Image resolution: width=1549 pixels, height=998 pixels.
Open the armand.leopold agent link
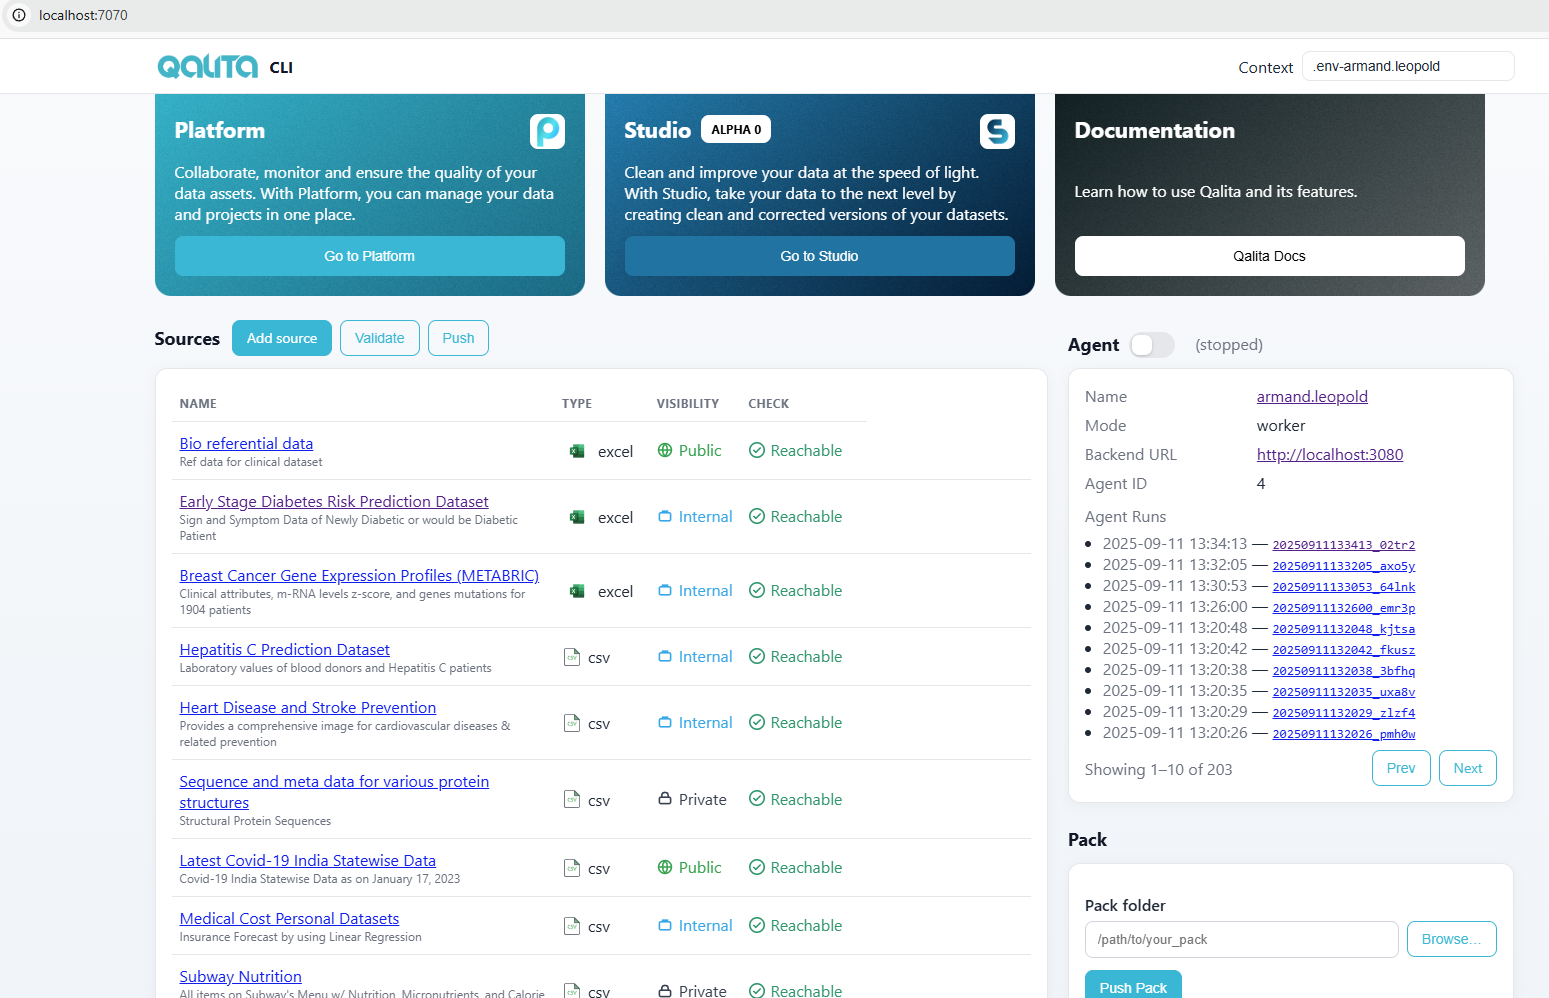pyautogui.click(x=1312, y=396)
